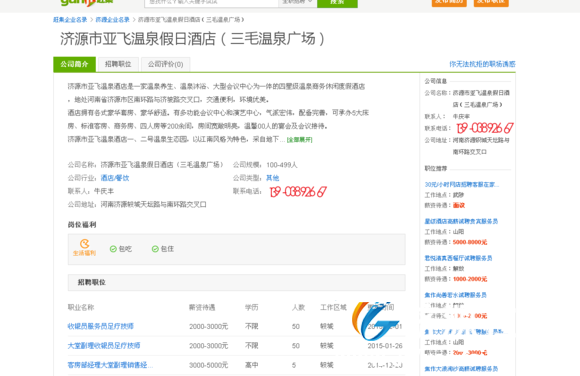
Task: Expand full description via 全部展开
Action: click(300, 140)
